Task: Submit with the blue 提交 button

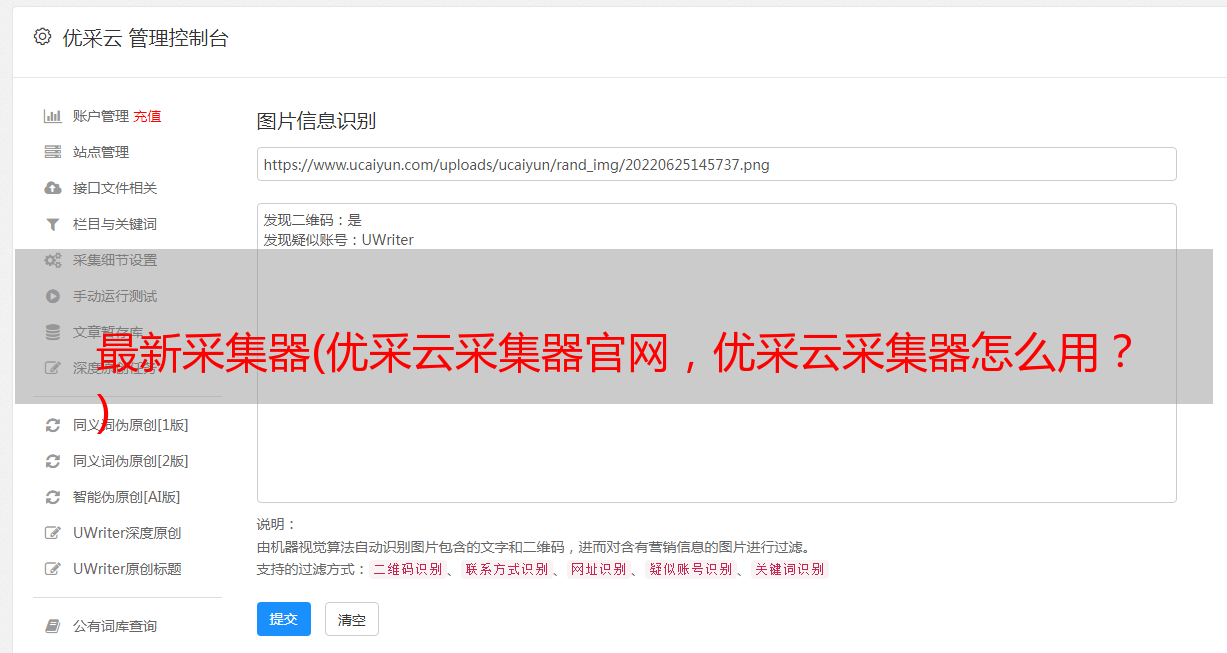Action: click(x=284, y=619)
